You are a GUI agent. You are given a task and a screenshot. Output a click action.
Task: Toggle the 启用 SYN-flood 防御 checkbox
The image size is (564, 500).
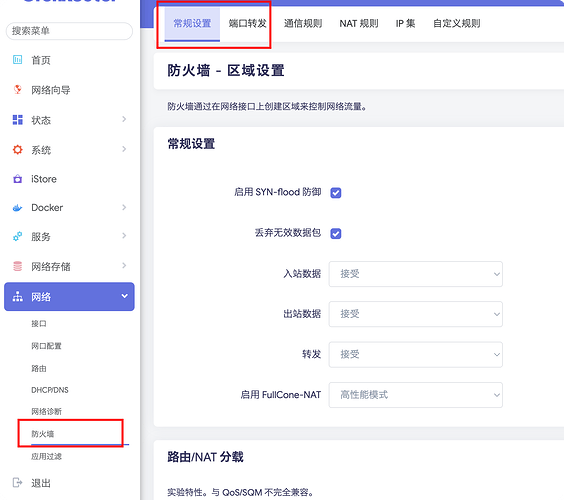click(x=336, y=193)
